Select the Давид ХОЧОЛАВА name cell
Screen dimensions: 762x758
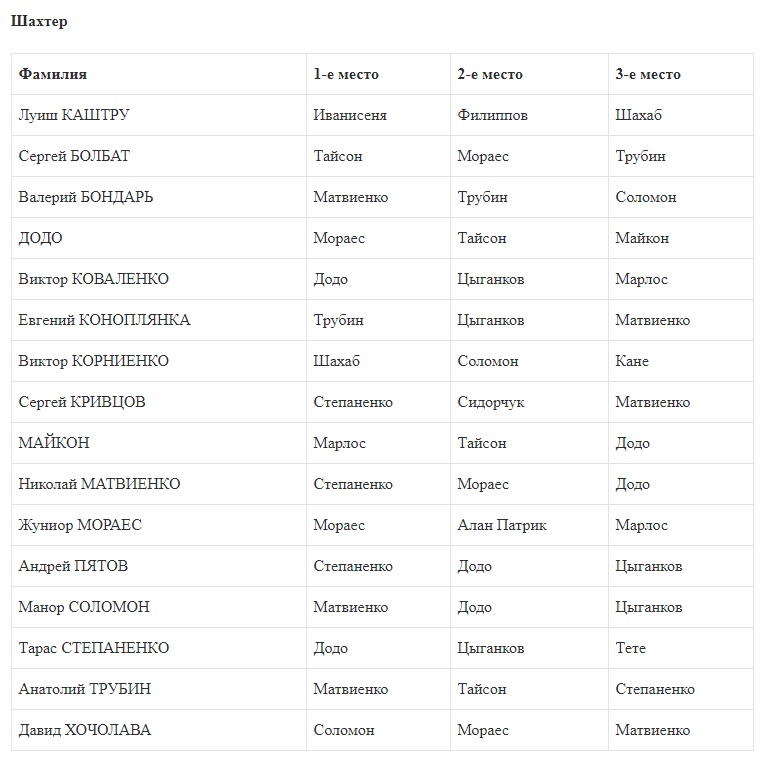click(x=85, y=730)
